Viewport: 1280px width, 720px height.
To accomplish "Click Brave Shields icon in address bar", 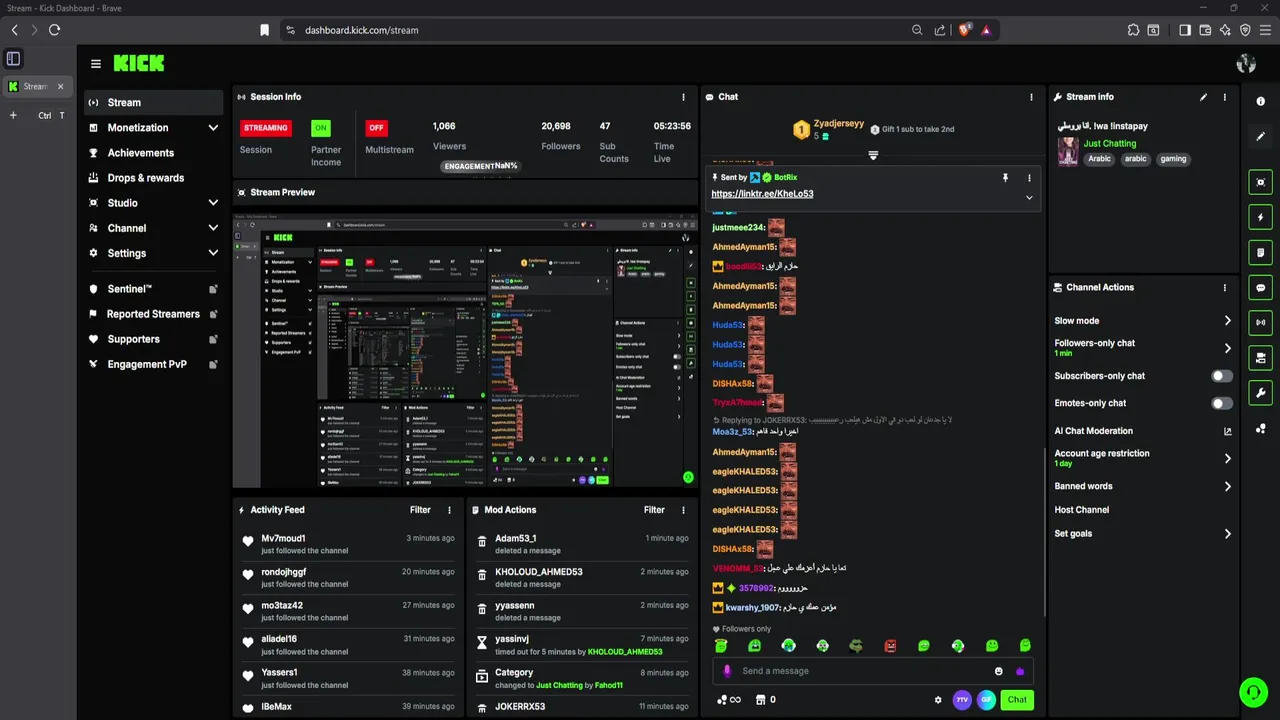I will [x=965, y=30].
